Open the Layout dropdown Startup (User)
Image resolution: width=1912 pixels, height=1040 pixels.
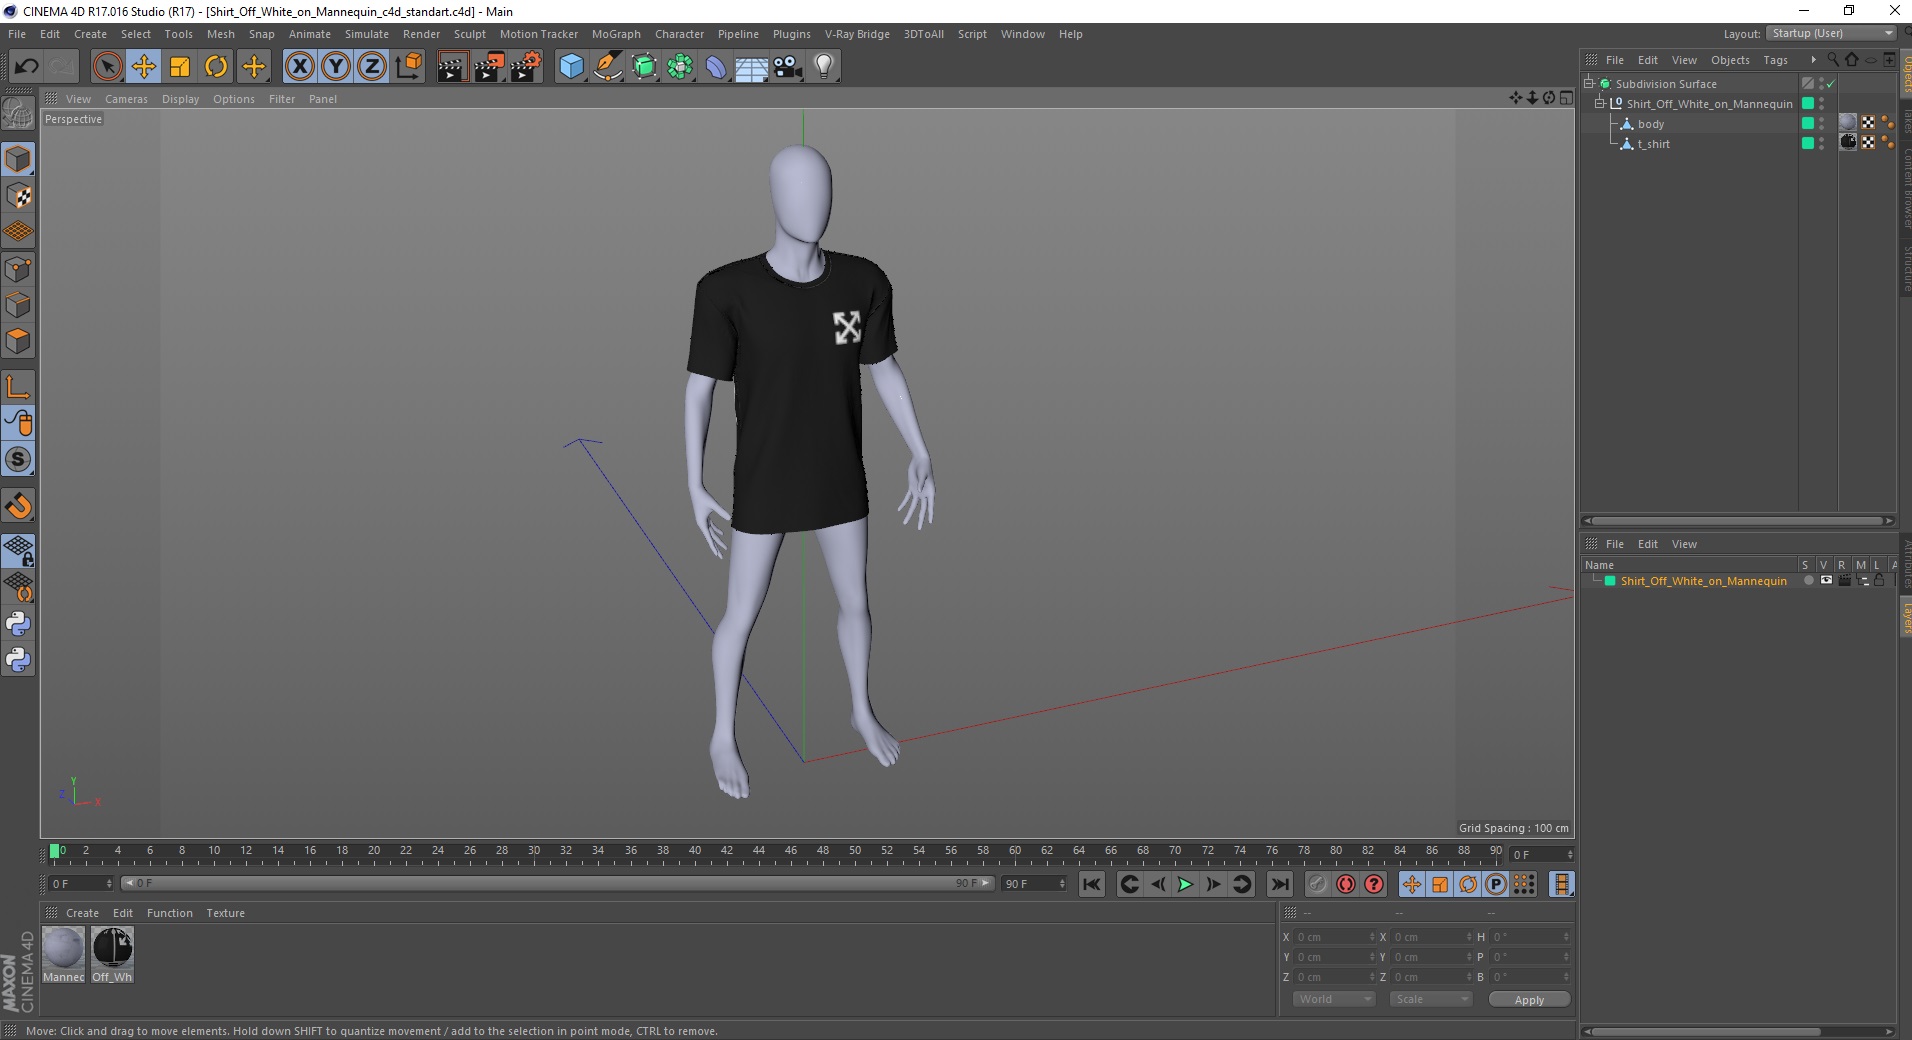pyautogui.click(x=1831, y=33)
